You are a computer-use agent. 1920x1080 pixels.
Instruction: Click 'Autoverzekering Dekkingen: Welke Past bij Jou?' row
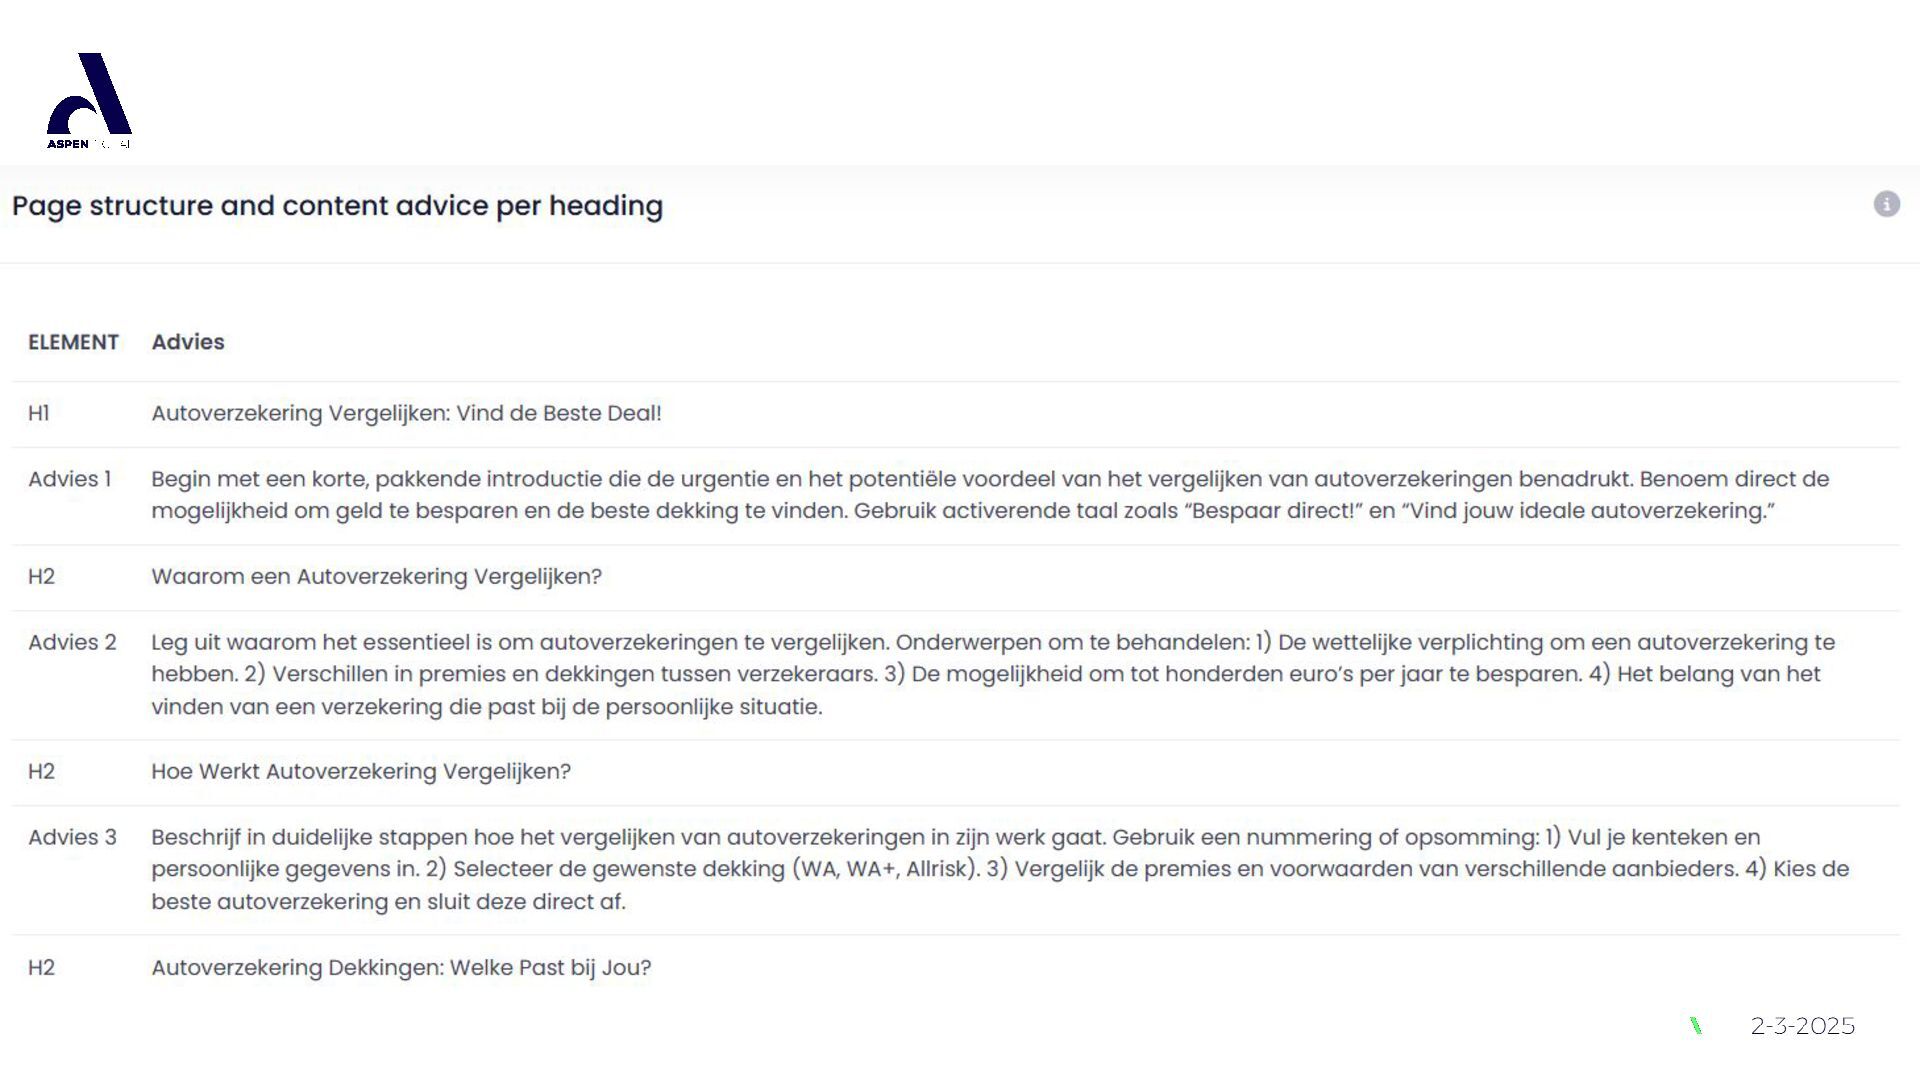(401, 968)
